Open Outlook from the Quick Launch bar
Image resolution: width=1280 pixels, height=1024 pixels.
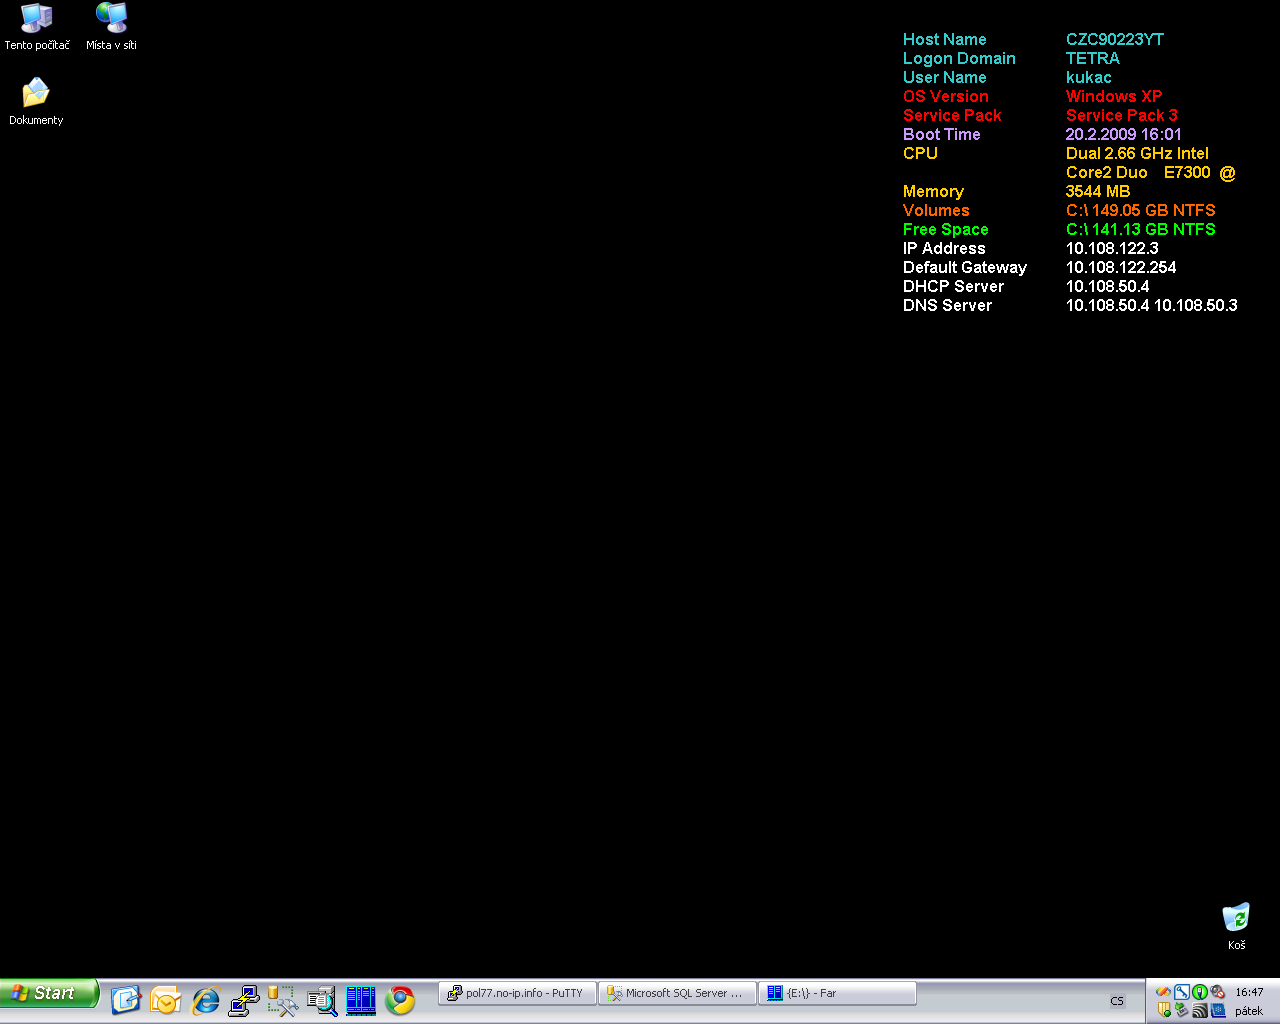[x=165, y=1000]
